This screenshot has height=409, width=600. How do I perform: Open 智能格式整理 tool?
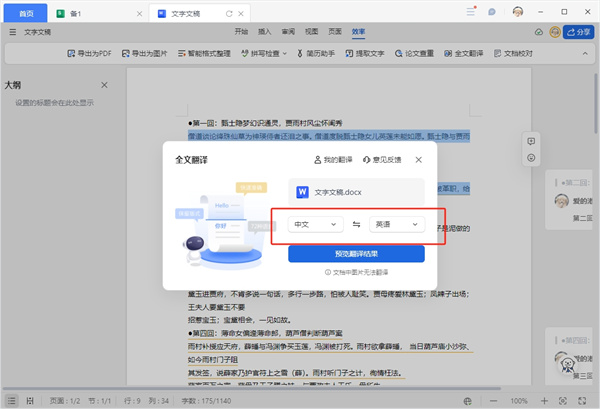point(204,54)
